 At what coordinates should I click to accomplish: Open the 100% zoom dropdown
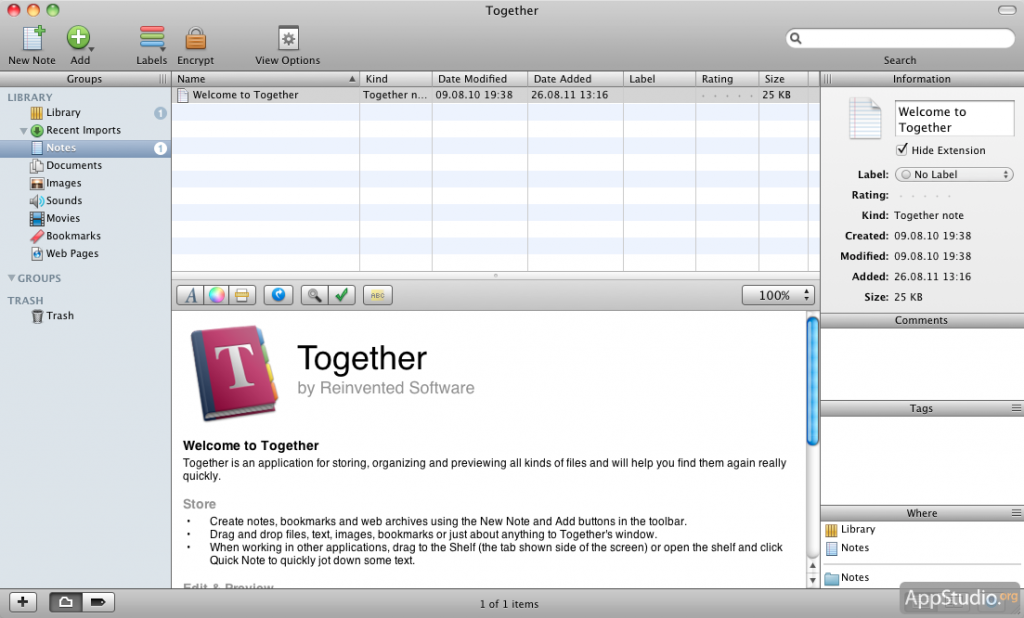(x=778, y=295)
